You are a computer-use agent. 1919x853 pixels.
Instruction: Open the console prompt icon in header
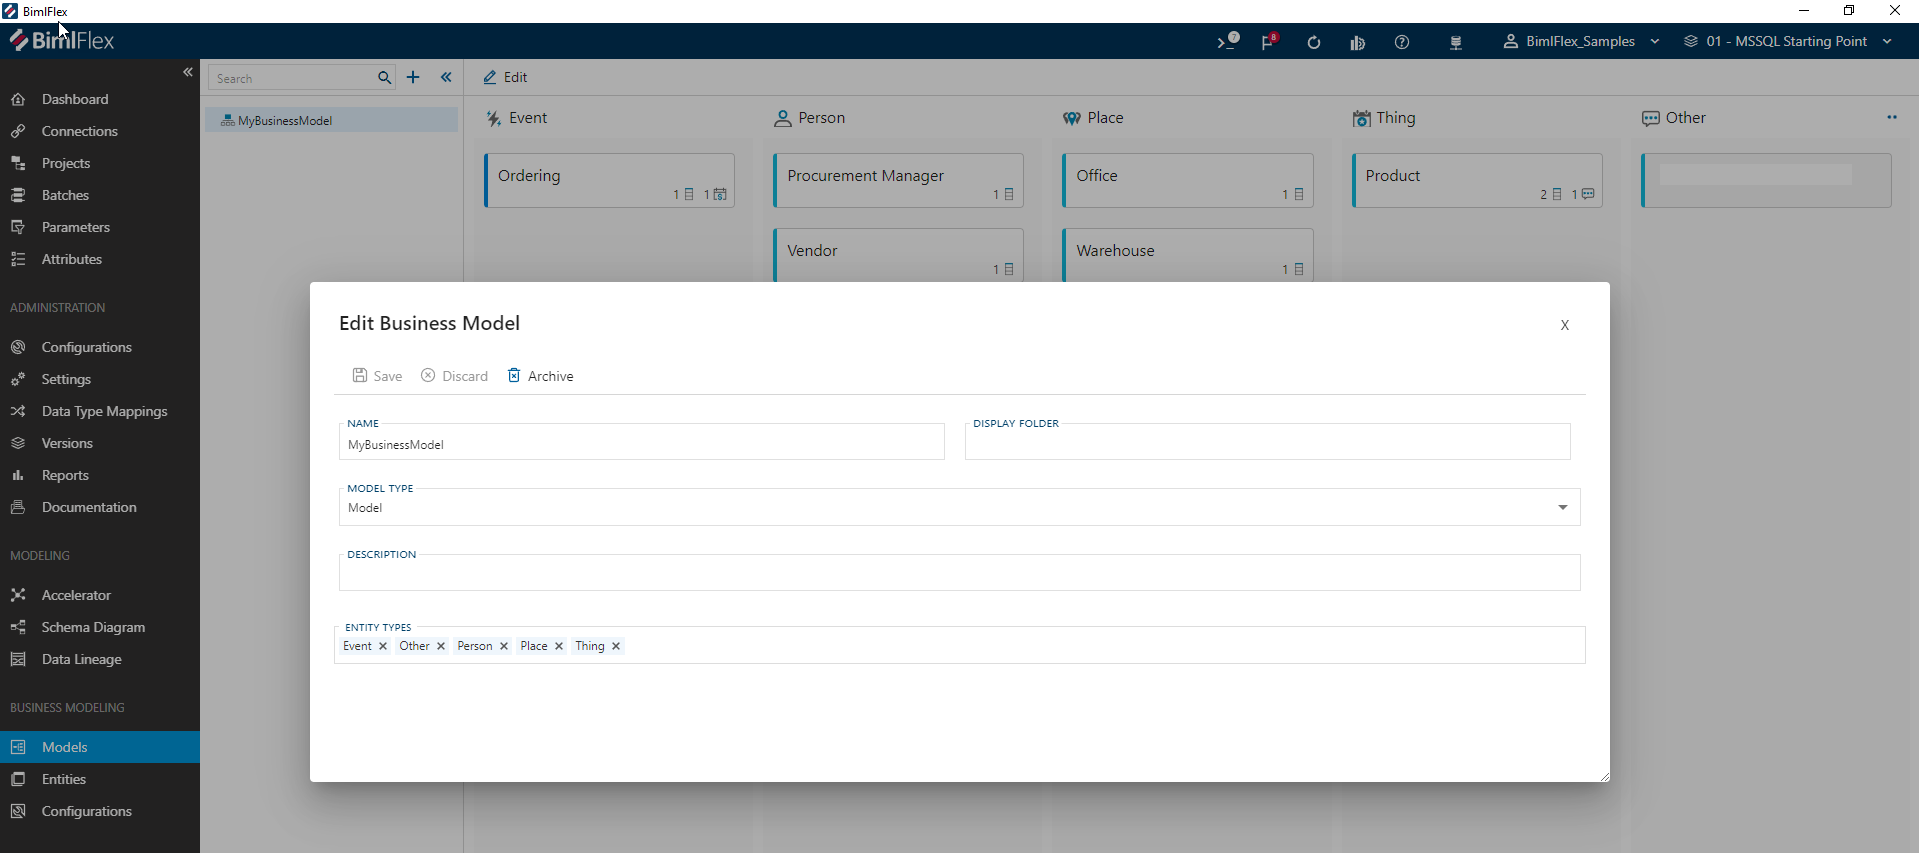(x=1227, y=42)
